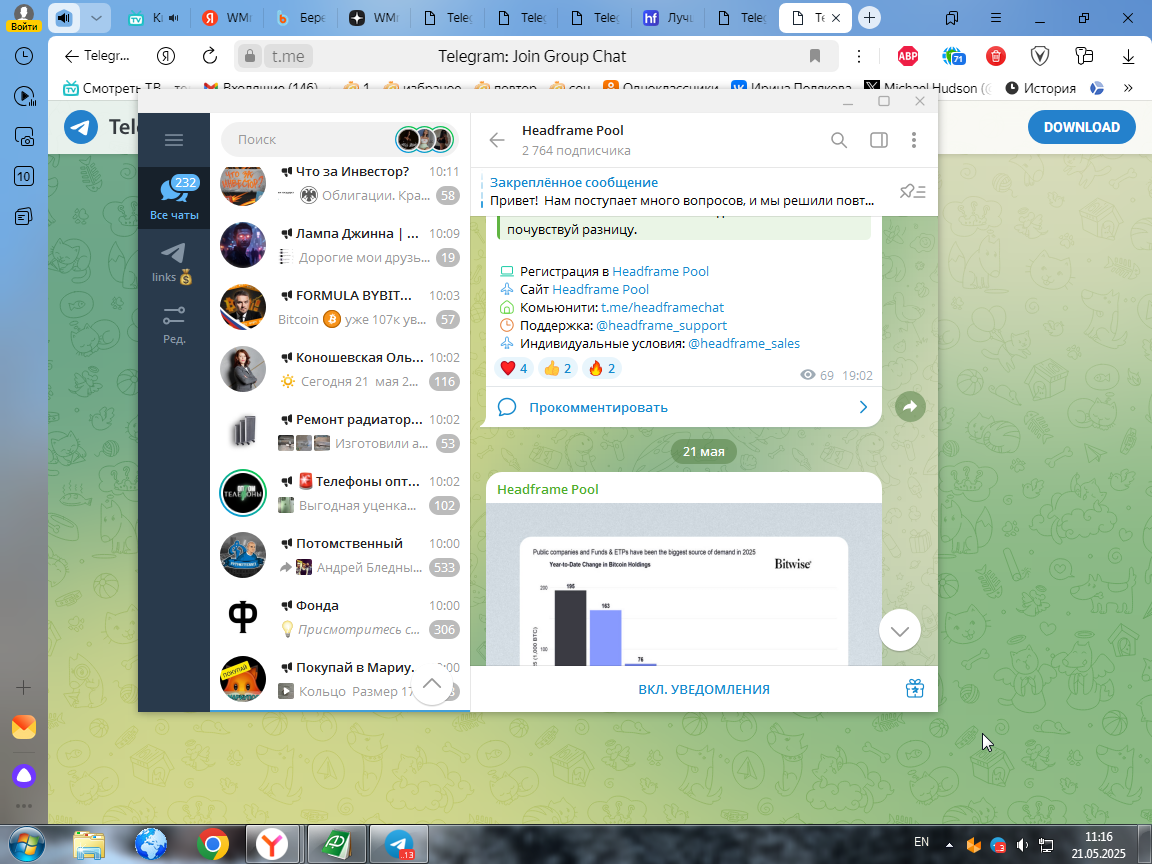Open the chat three-dots options menu
Viewport: 1152px width, 864px height.
[x=914, y=140]
